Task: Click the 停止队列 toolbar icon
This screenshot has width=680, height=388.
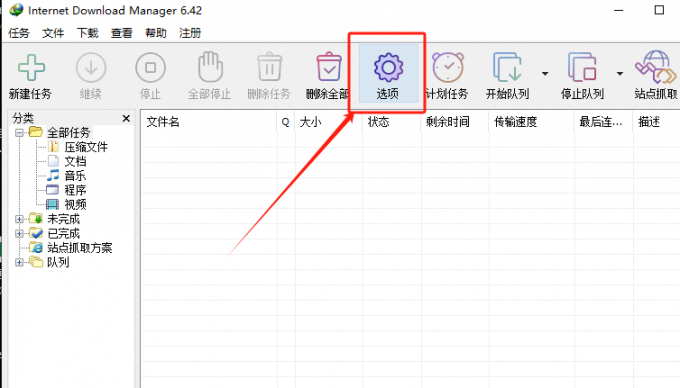Action: coord(582,67)
